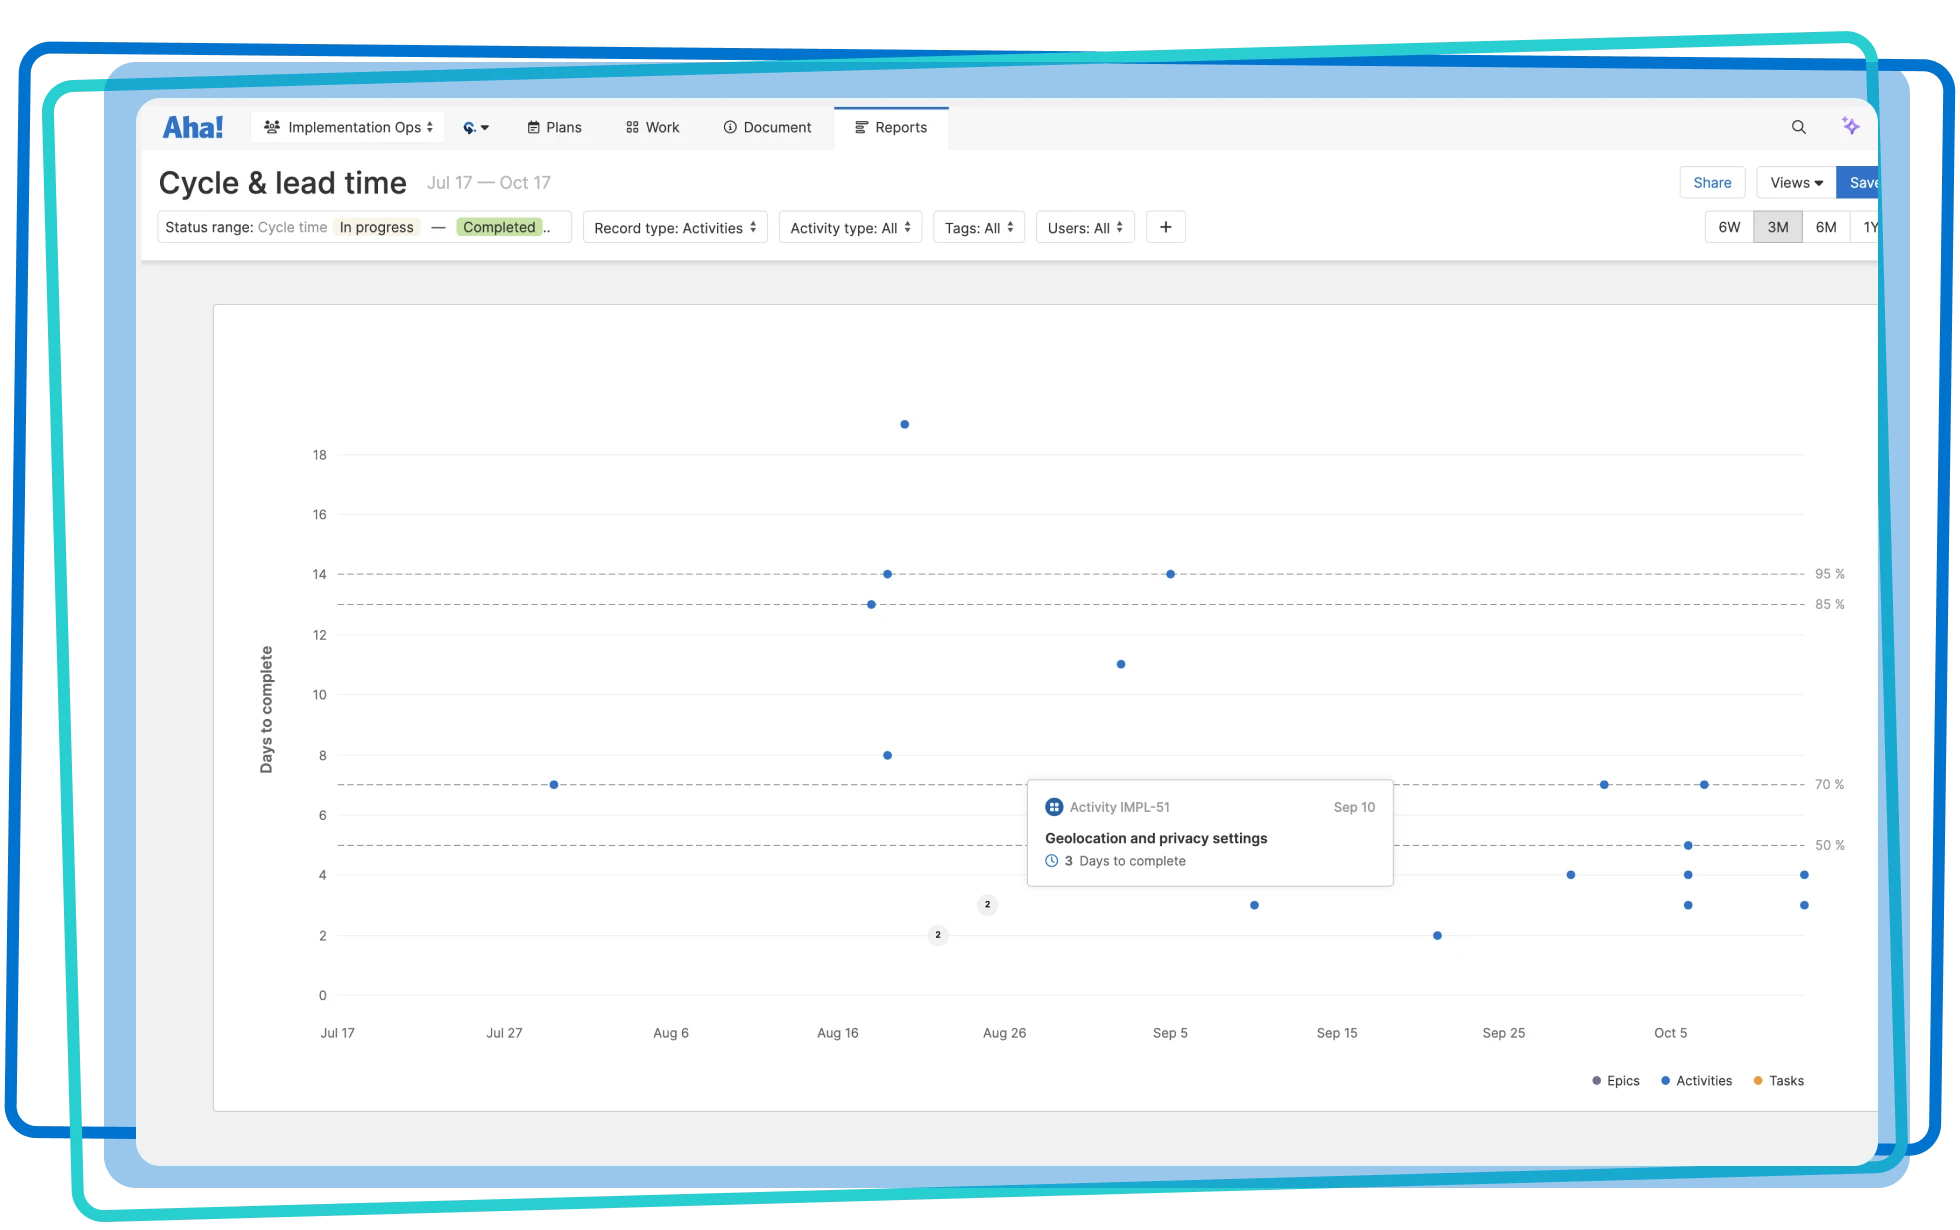Viewport: 1960px width, 1230px height.
Task: Click the plus add filter button
Action: click(x=1165, y=227)
